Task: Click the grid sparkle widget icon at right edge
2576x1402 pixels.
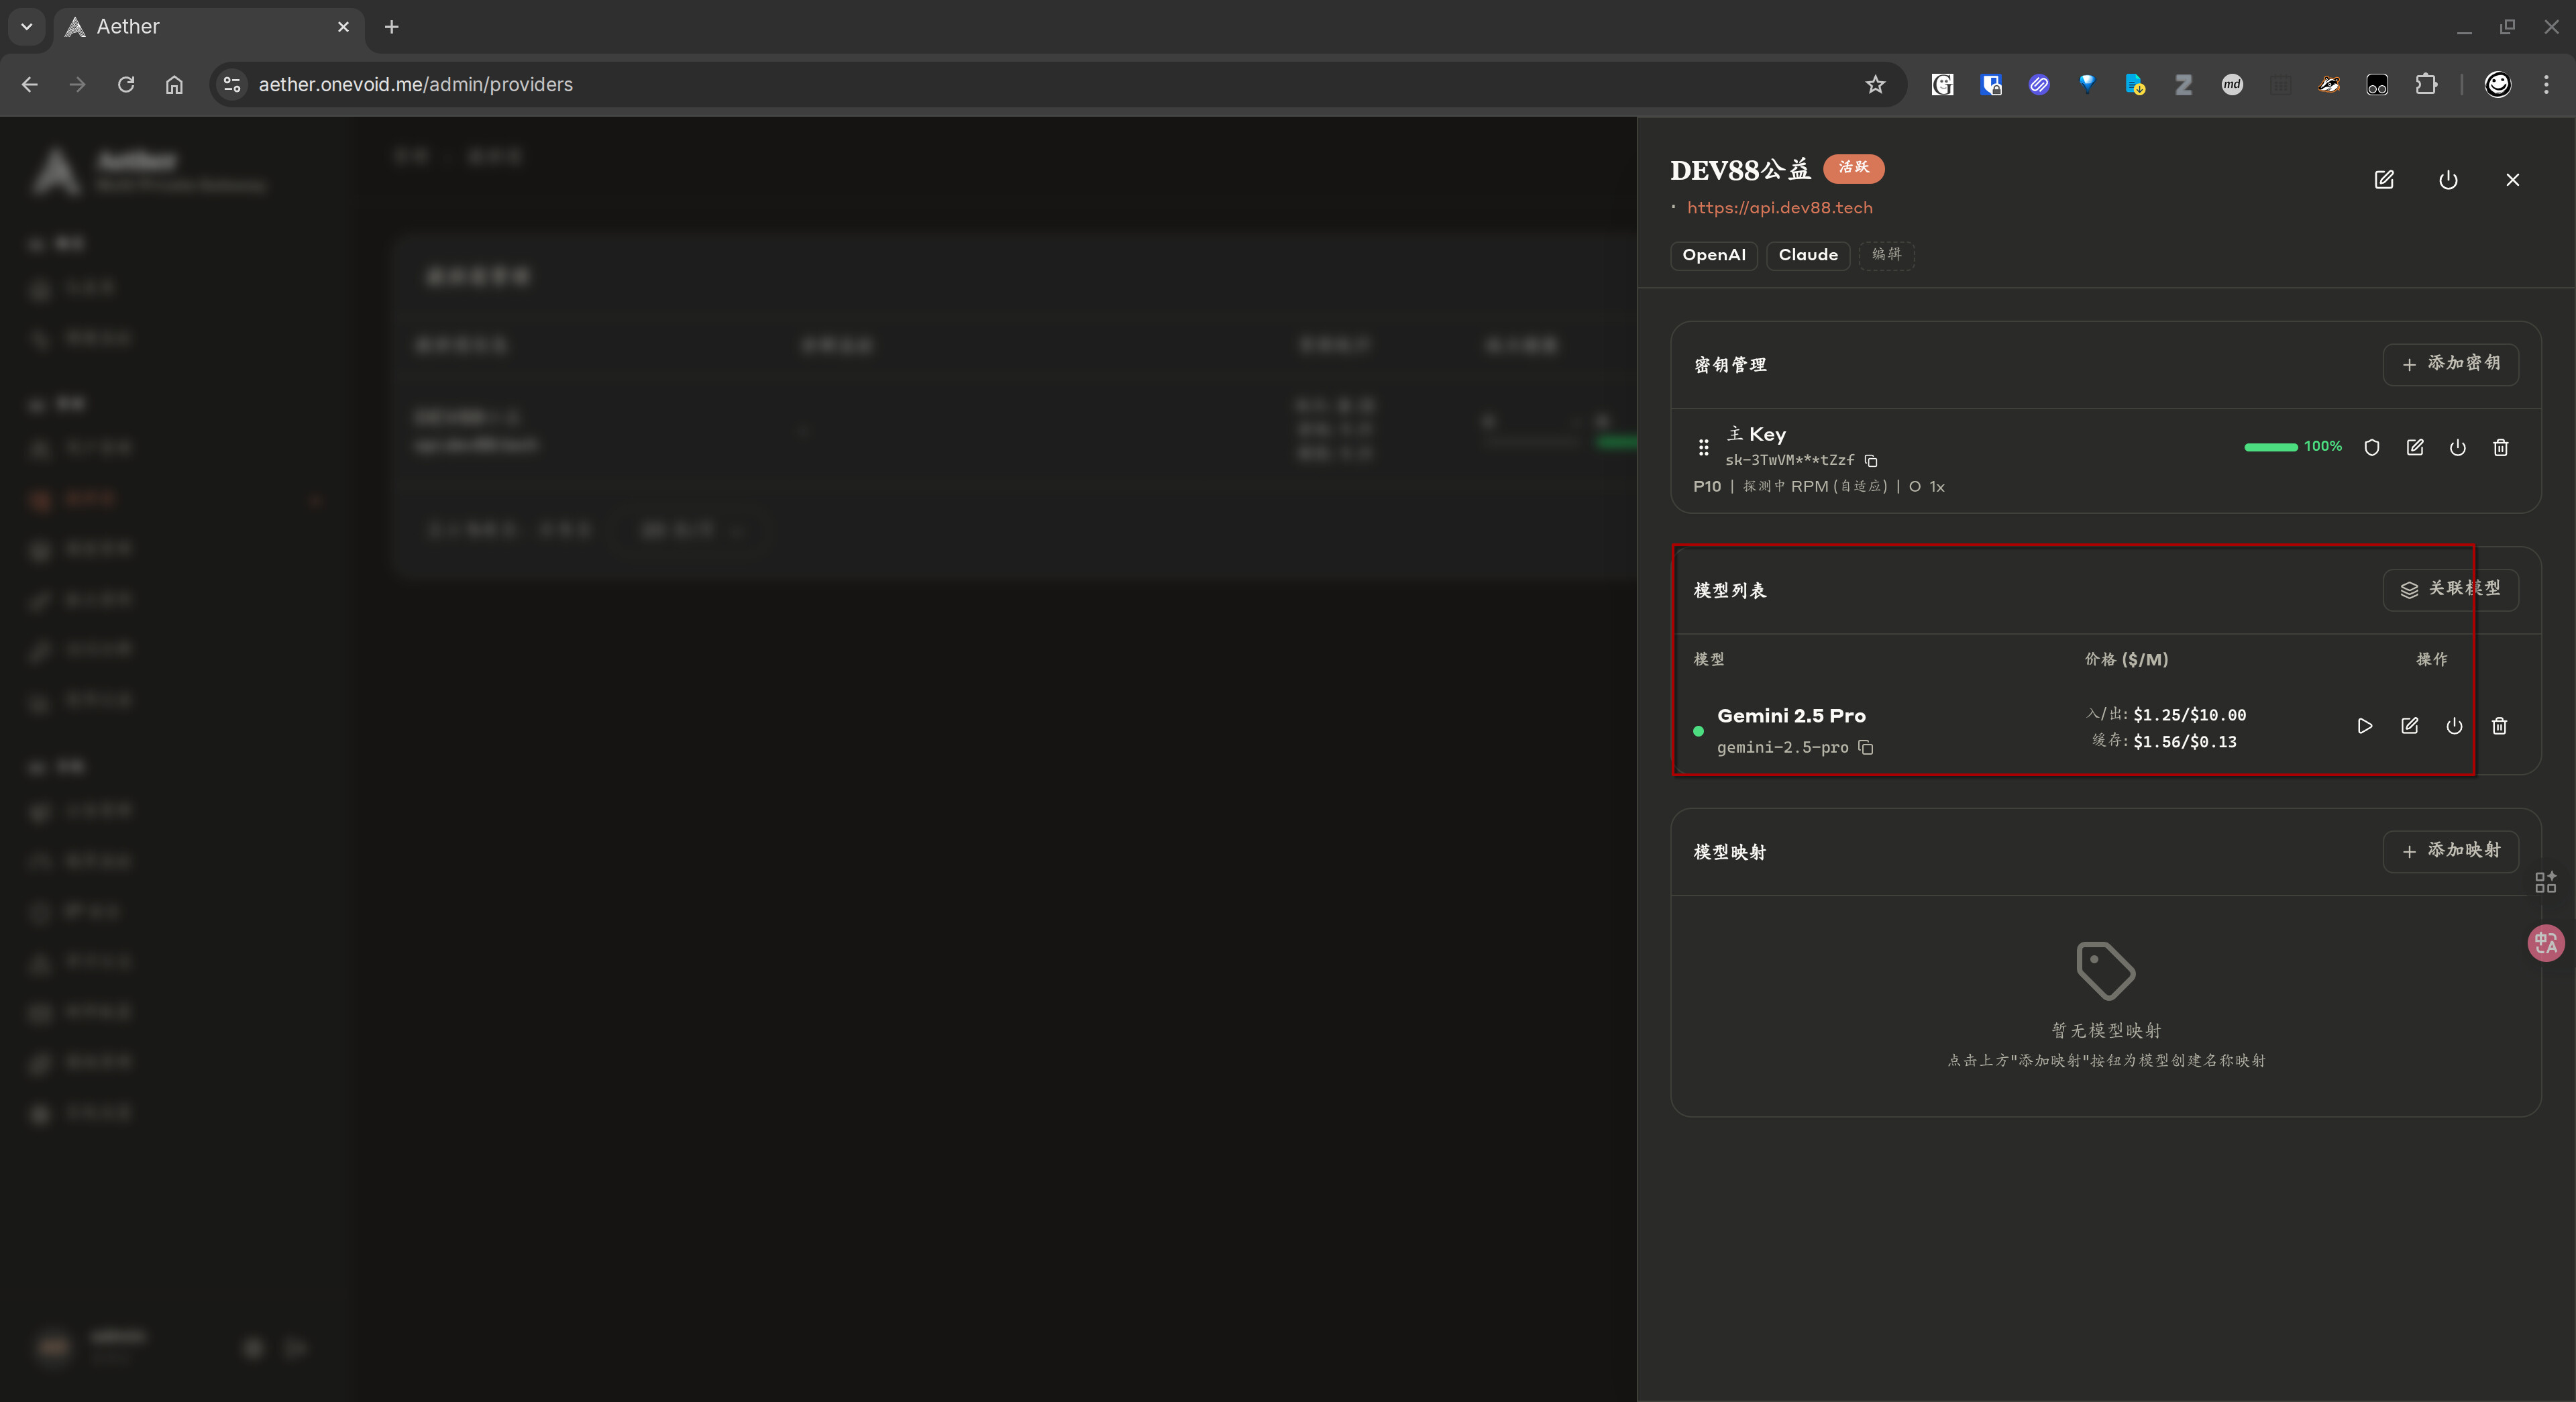Action: click(2545, 882)
